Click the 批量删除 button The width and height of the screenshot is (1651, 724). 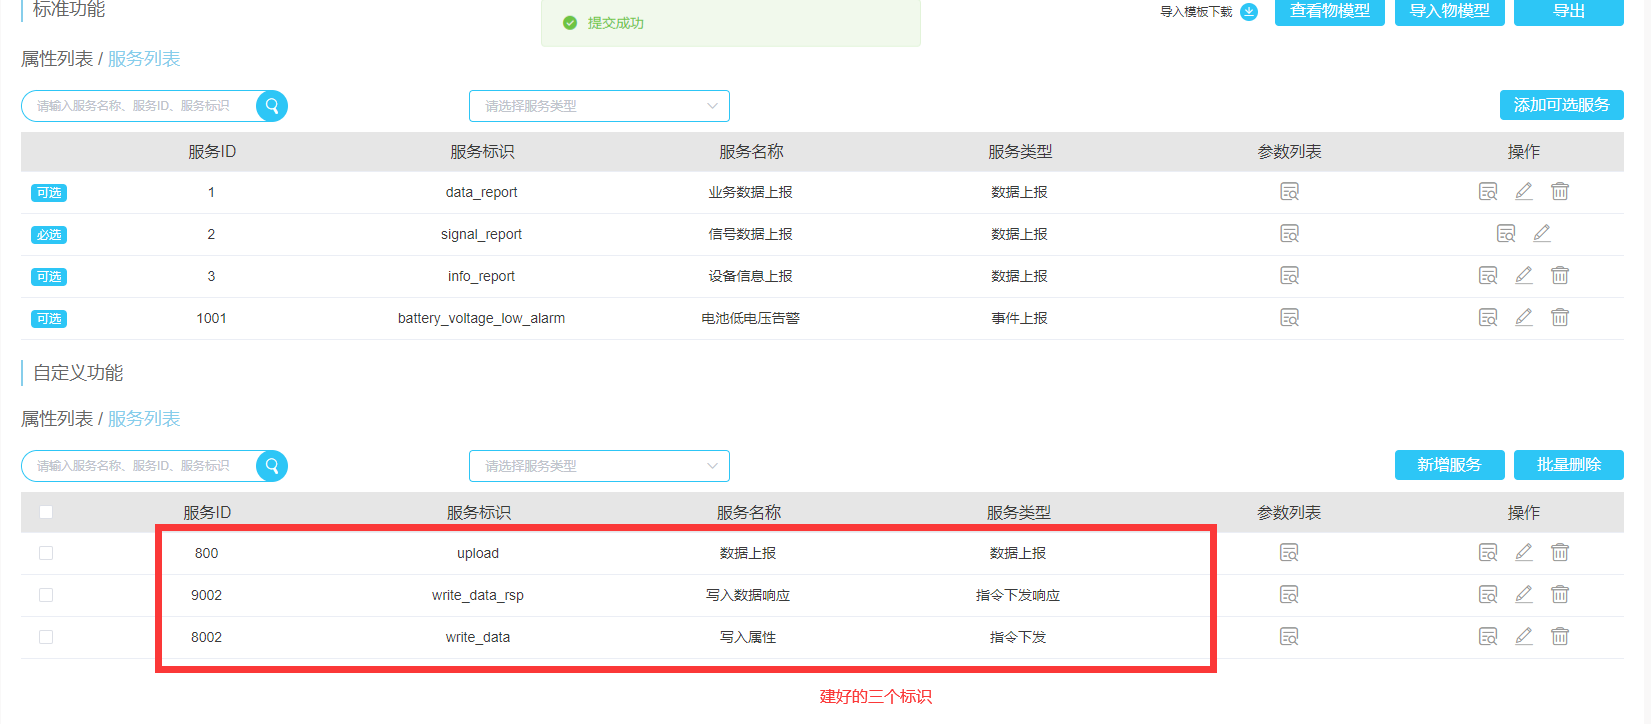(x=1569, y=465)
